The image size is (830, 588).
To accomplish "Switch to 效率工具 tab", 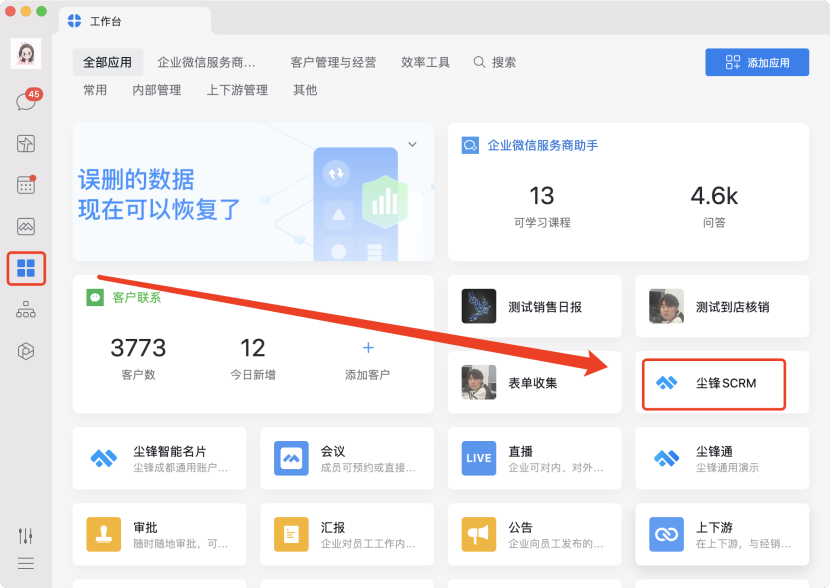I will (x=425, y=62).
